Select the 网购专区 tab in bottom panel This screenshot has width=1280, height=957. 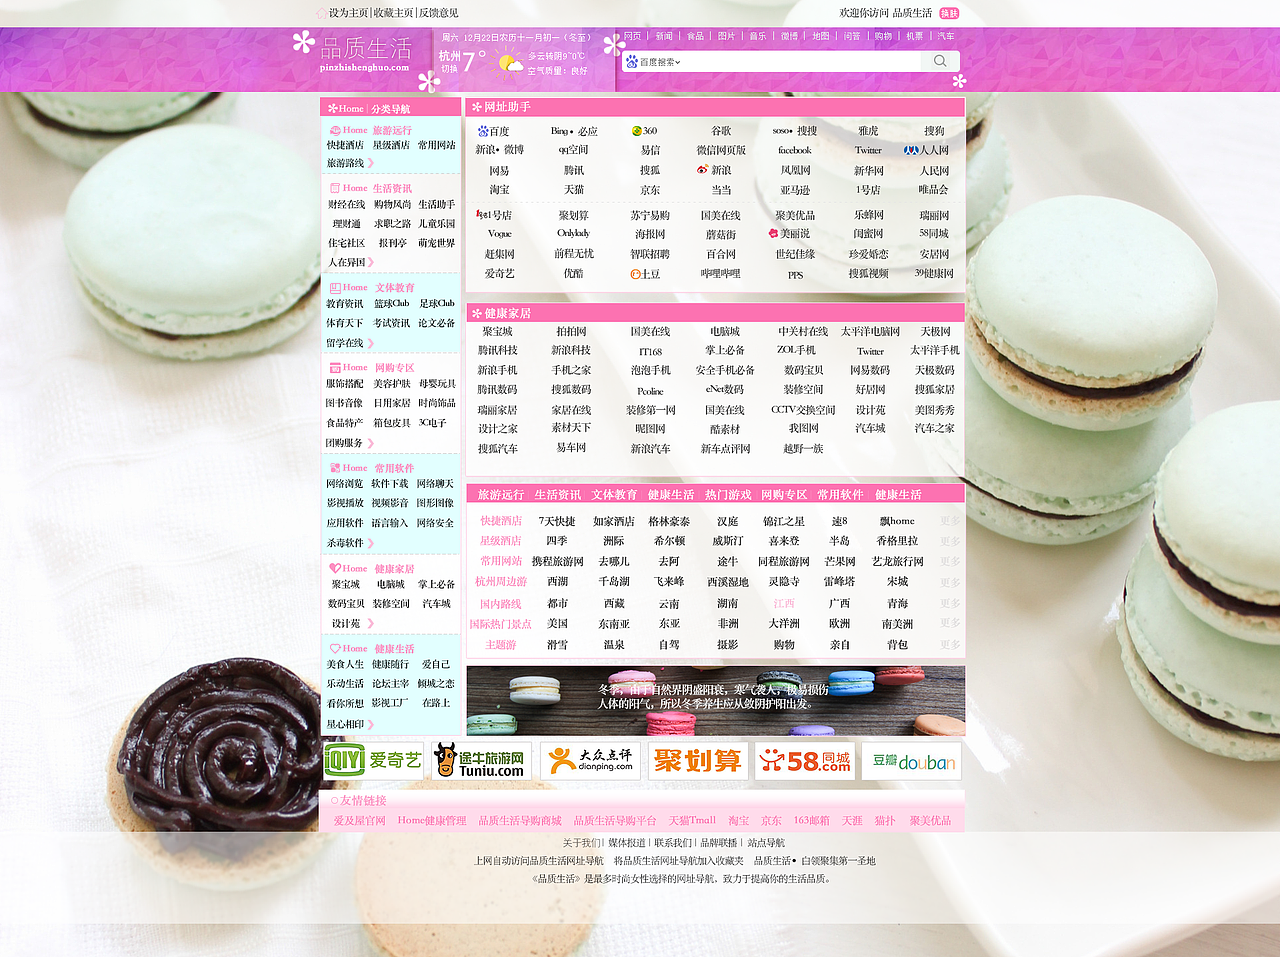783,494
